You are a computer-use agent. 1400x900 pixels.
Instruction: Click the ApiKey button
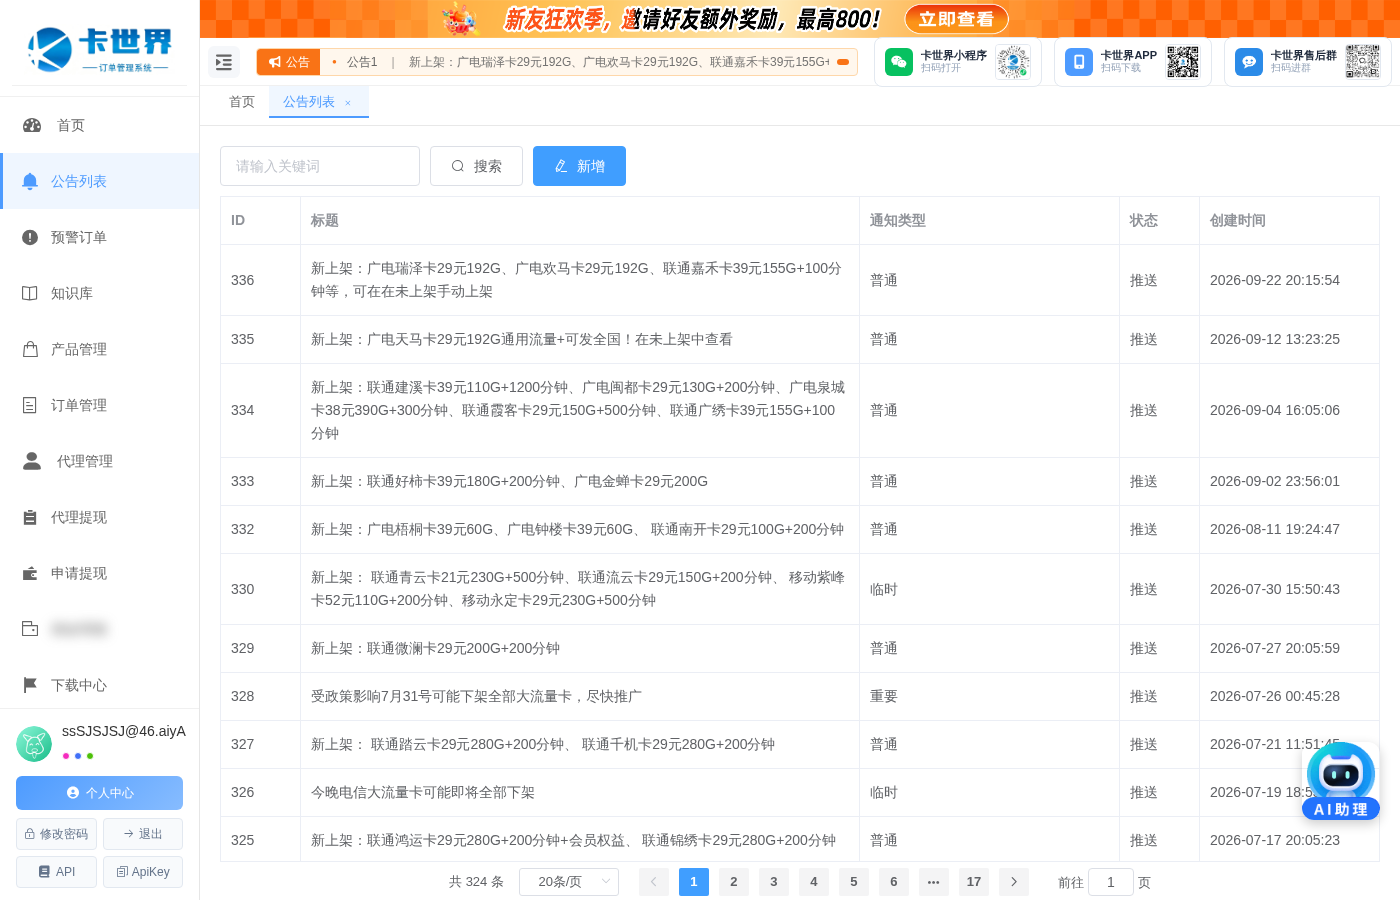(143, 872)
